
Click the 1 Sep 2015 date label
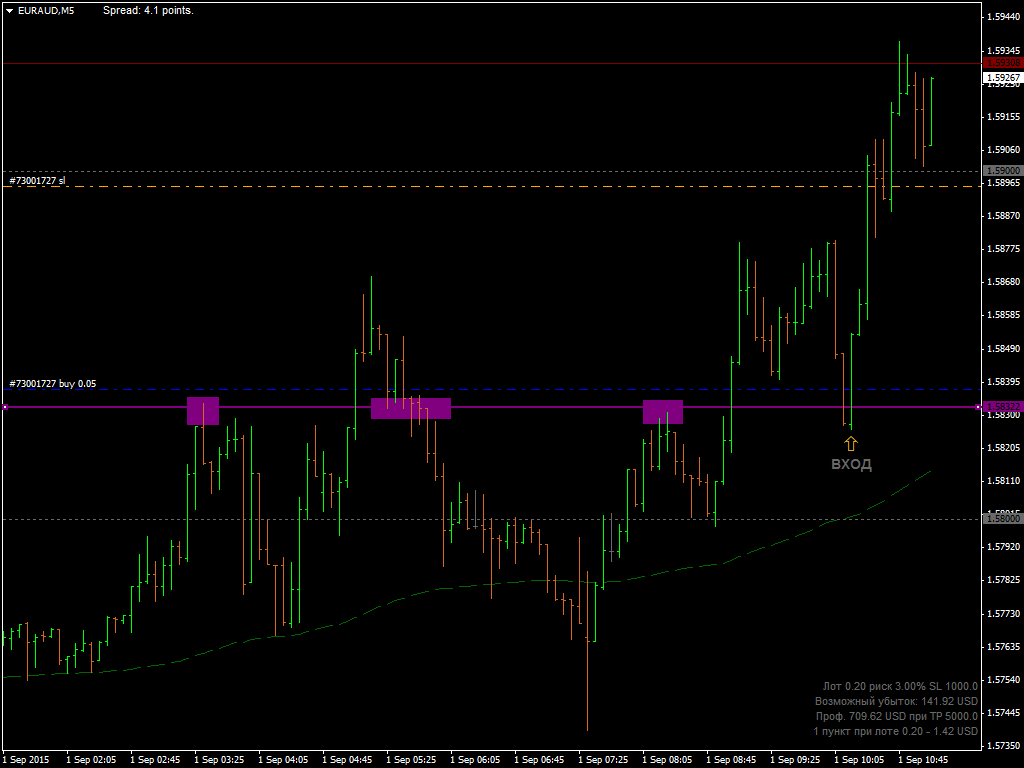pos(25,760)
